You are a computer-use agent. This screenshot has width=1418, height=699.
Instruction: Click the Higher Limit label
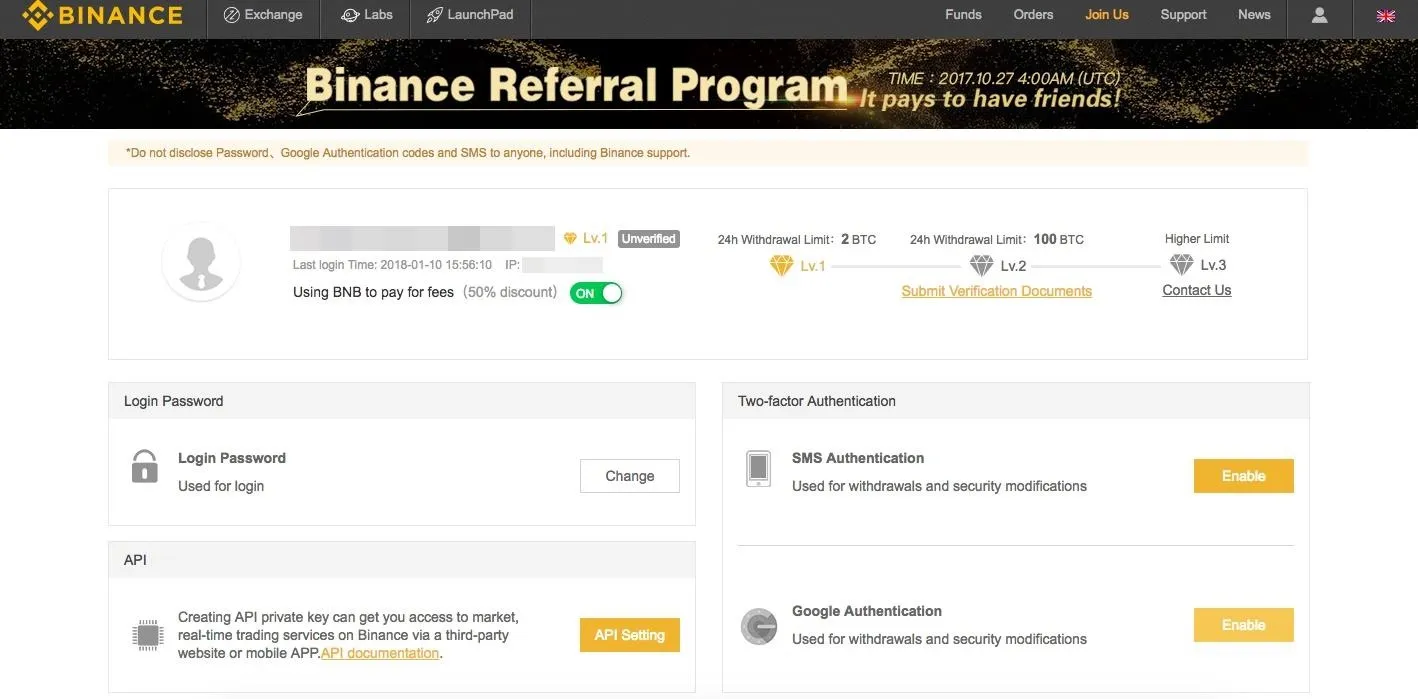tap(1197, 239)
